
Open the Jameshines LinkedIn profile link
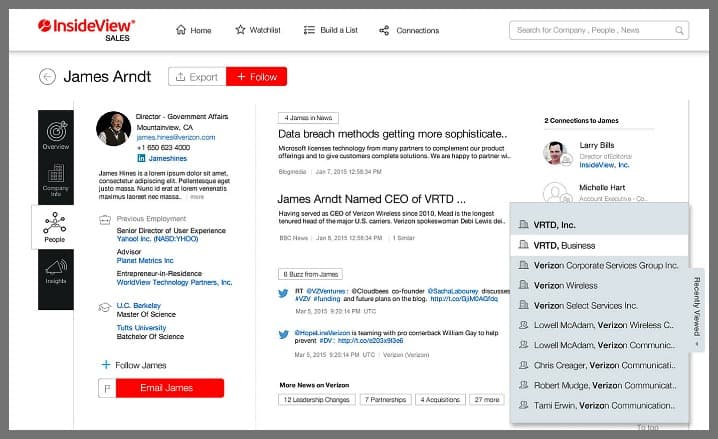coord(168,158)
